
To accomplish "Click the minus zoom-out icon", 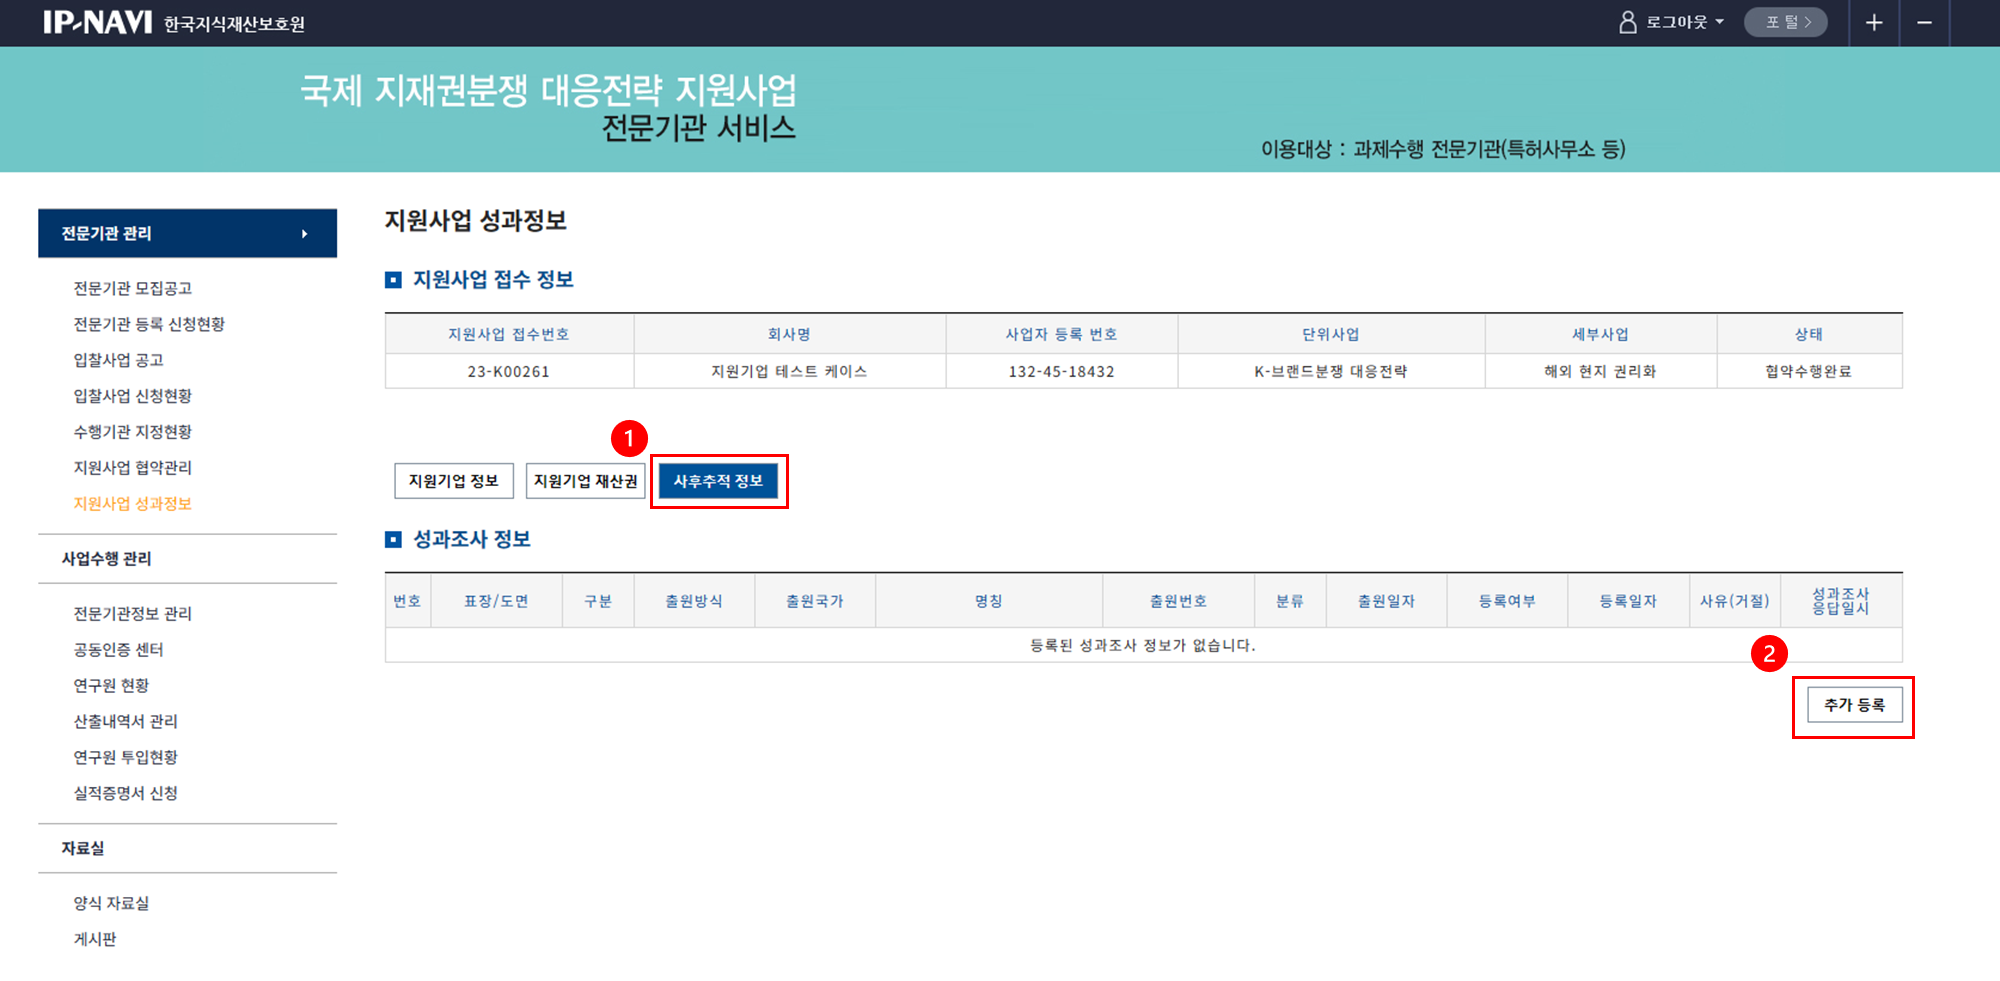I will (1924, 22).
